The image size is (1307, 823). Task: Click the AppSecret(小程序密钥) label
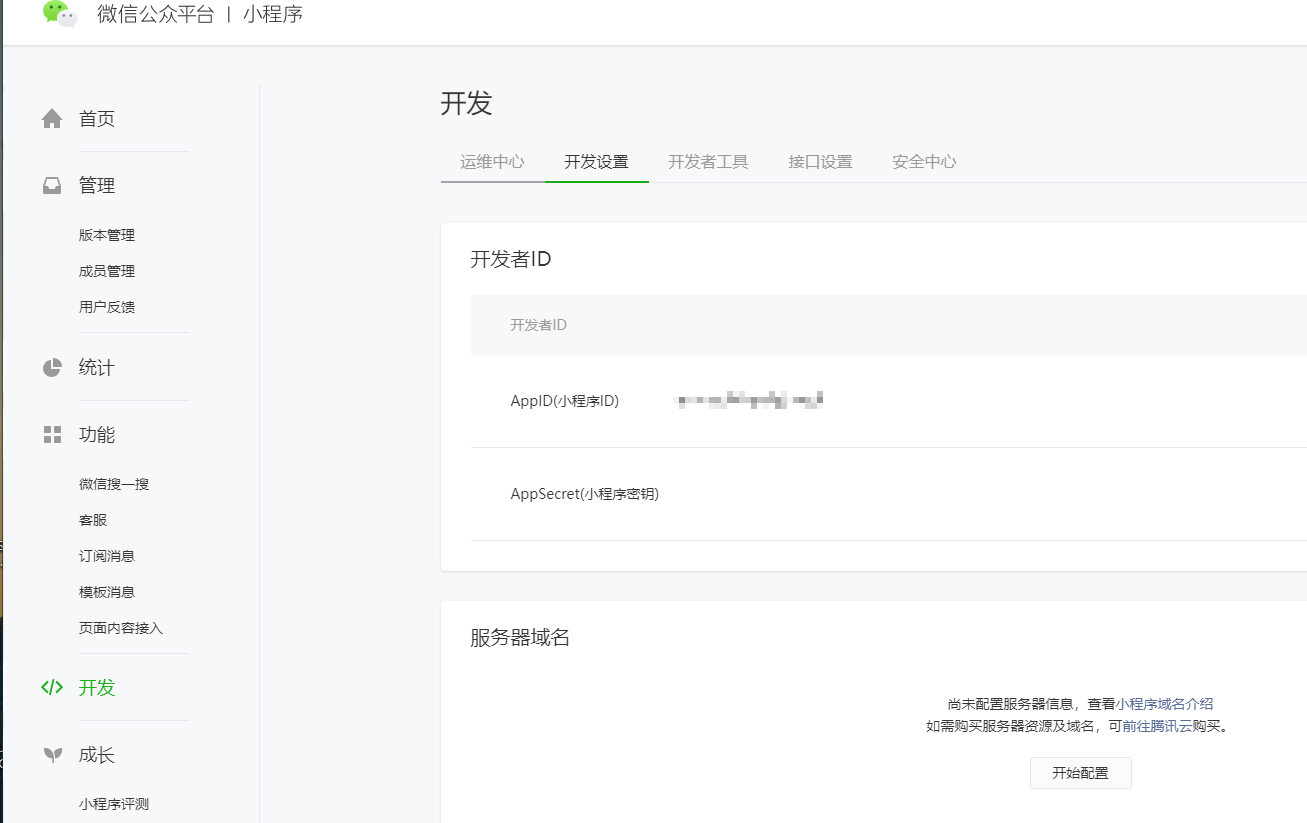click(x=585, y=494)
